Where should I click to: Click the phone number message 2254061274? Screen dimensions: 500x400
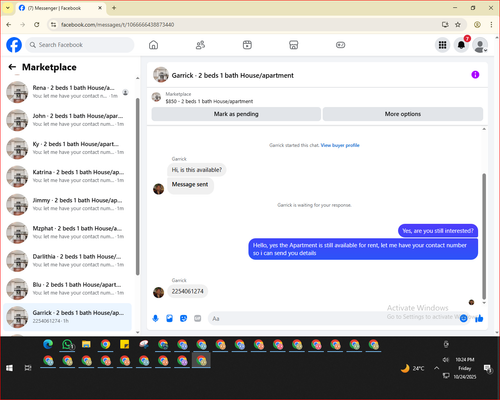pyautogui.click(x=187, y=291)
